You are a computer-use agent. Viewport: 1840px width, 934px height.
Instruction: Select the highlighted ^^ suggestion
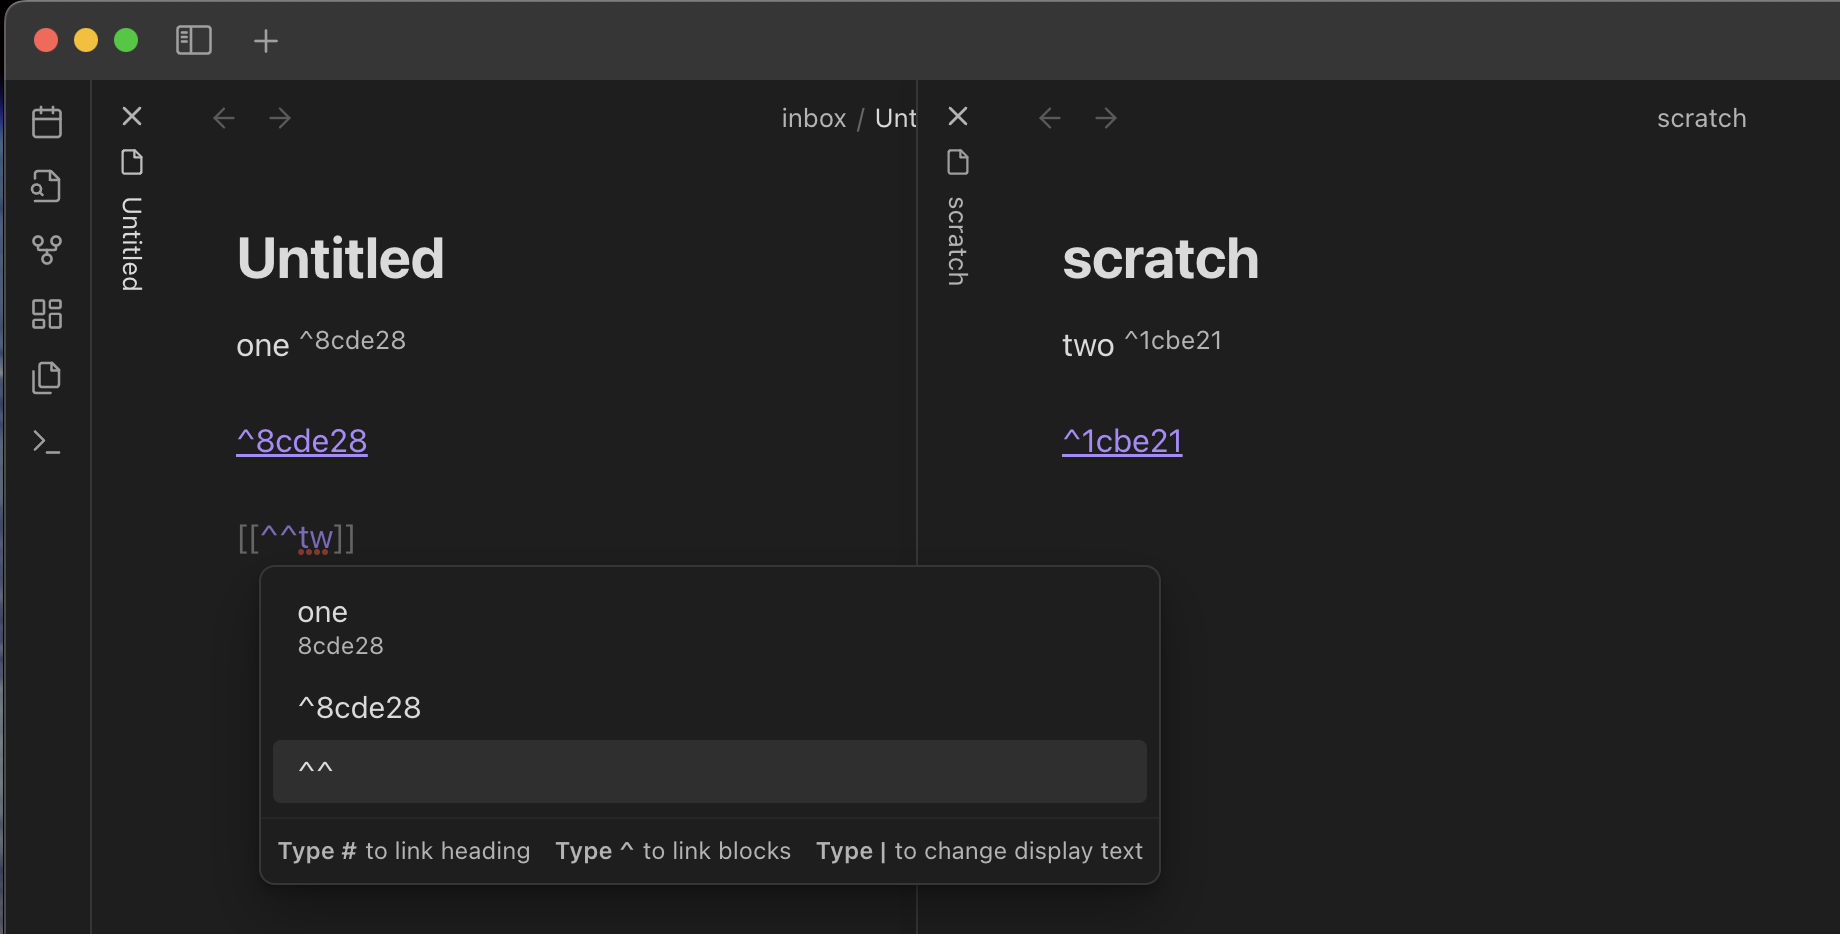[x=710, y=771]
